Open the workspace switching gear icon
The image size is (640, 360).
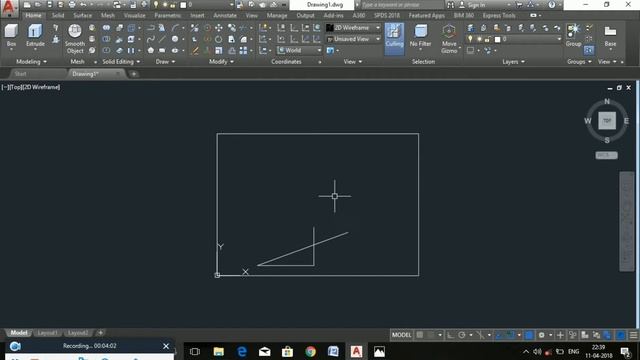coord(542,335)
